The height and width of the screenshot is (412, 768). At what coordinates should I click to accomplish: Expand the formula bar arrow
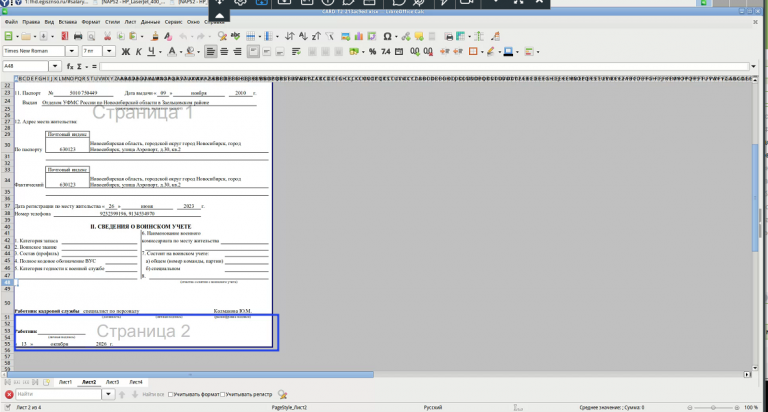[753, 66]
